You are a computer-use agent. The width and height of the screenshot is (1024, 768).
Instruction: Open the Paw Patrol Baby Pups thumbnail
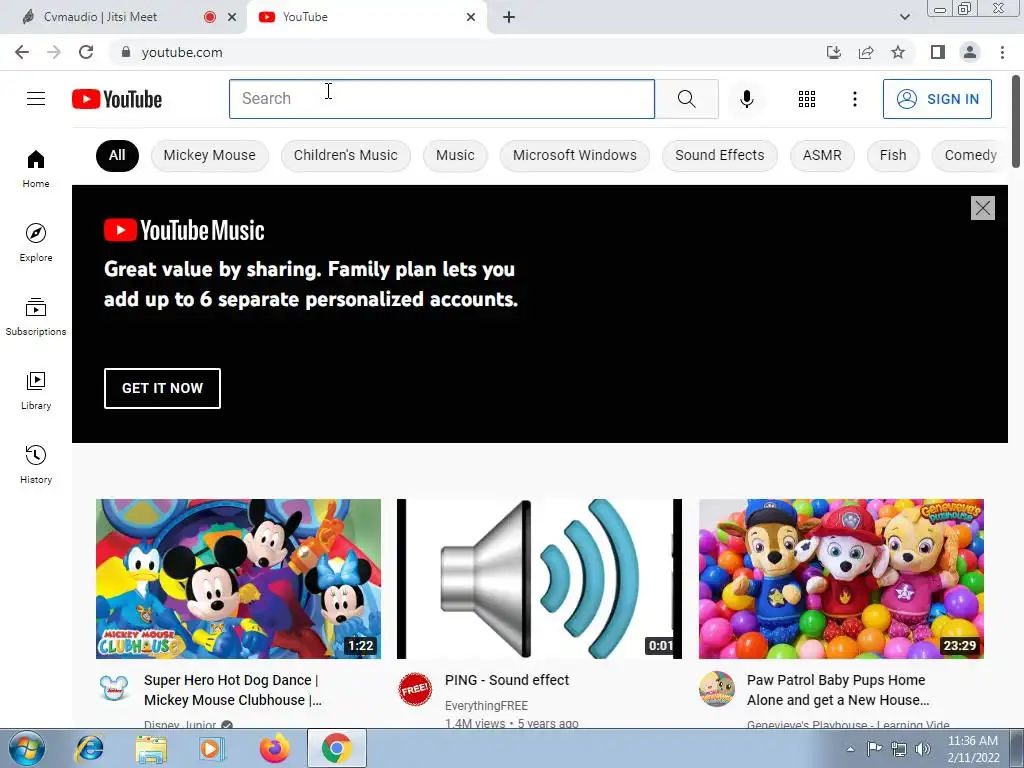point(841,579)
